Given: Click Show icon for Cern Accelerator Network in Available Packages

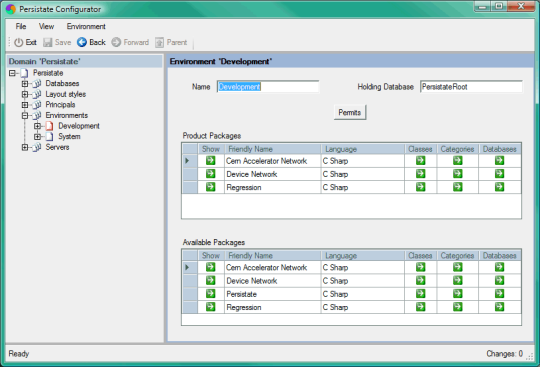Looking at the screenshot, I should click(x=210, y=267).
